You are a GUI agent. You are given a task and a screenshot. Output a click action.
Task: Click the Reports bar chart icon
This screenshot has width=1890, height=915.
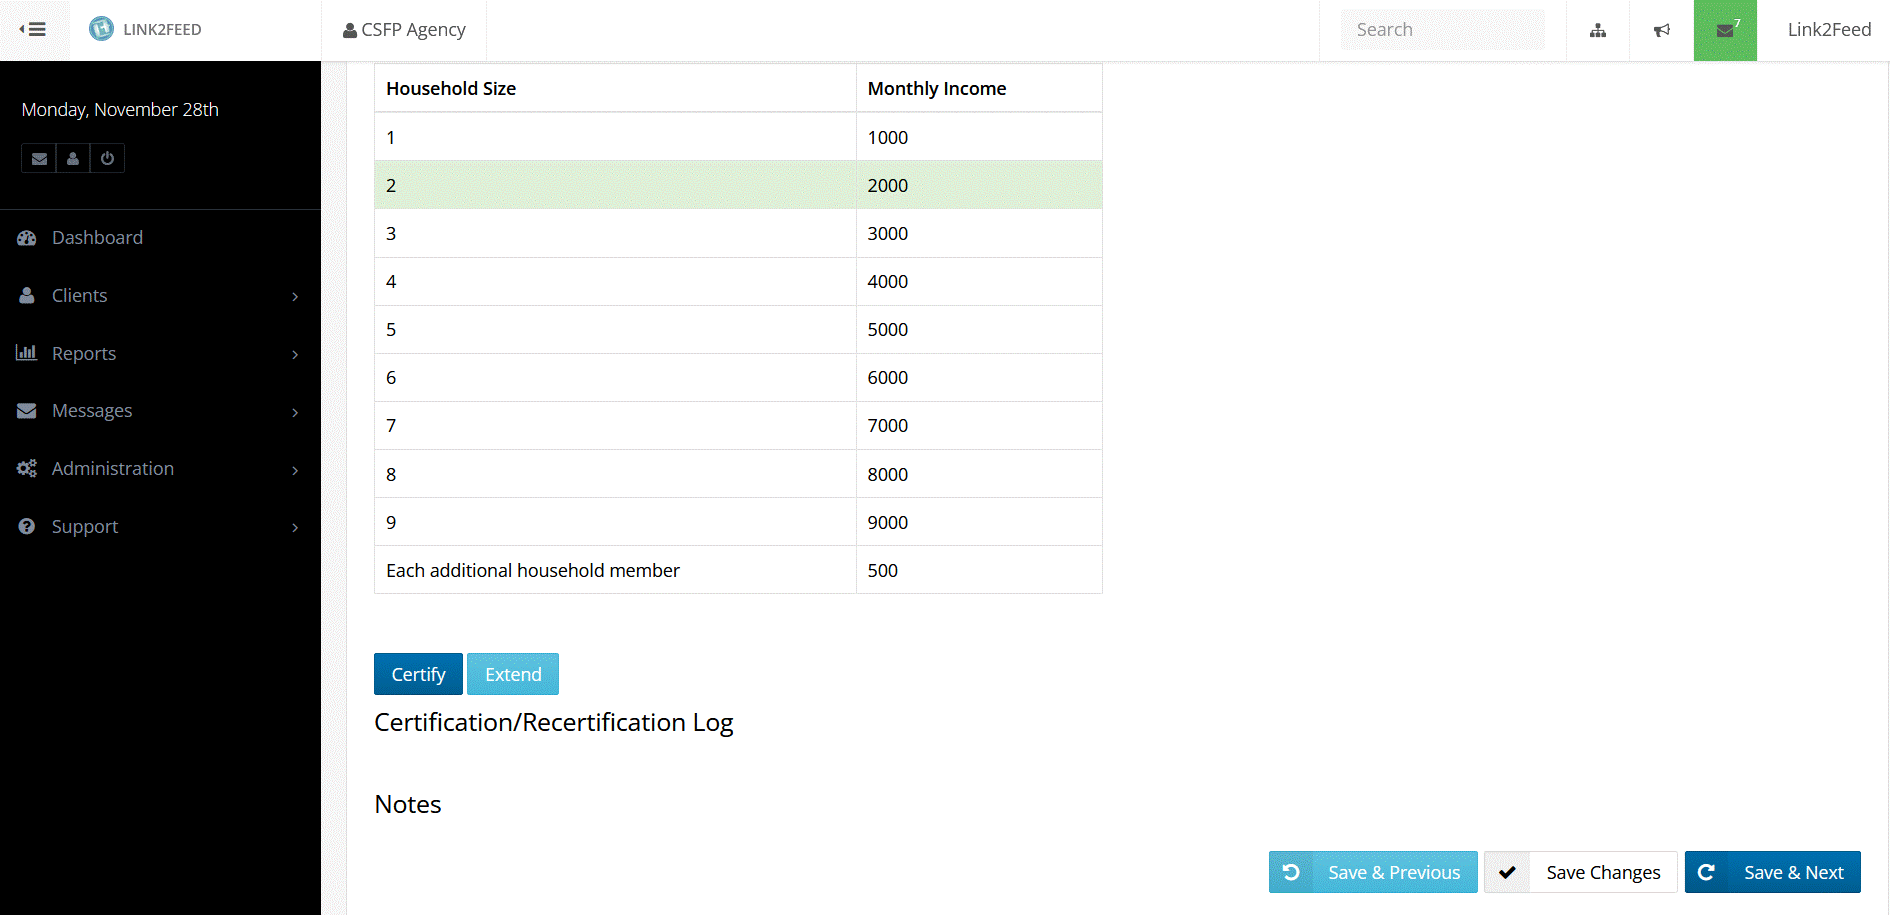(x=26, y=352)
